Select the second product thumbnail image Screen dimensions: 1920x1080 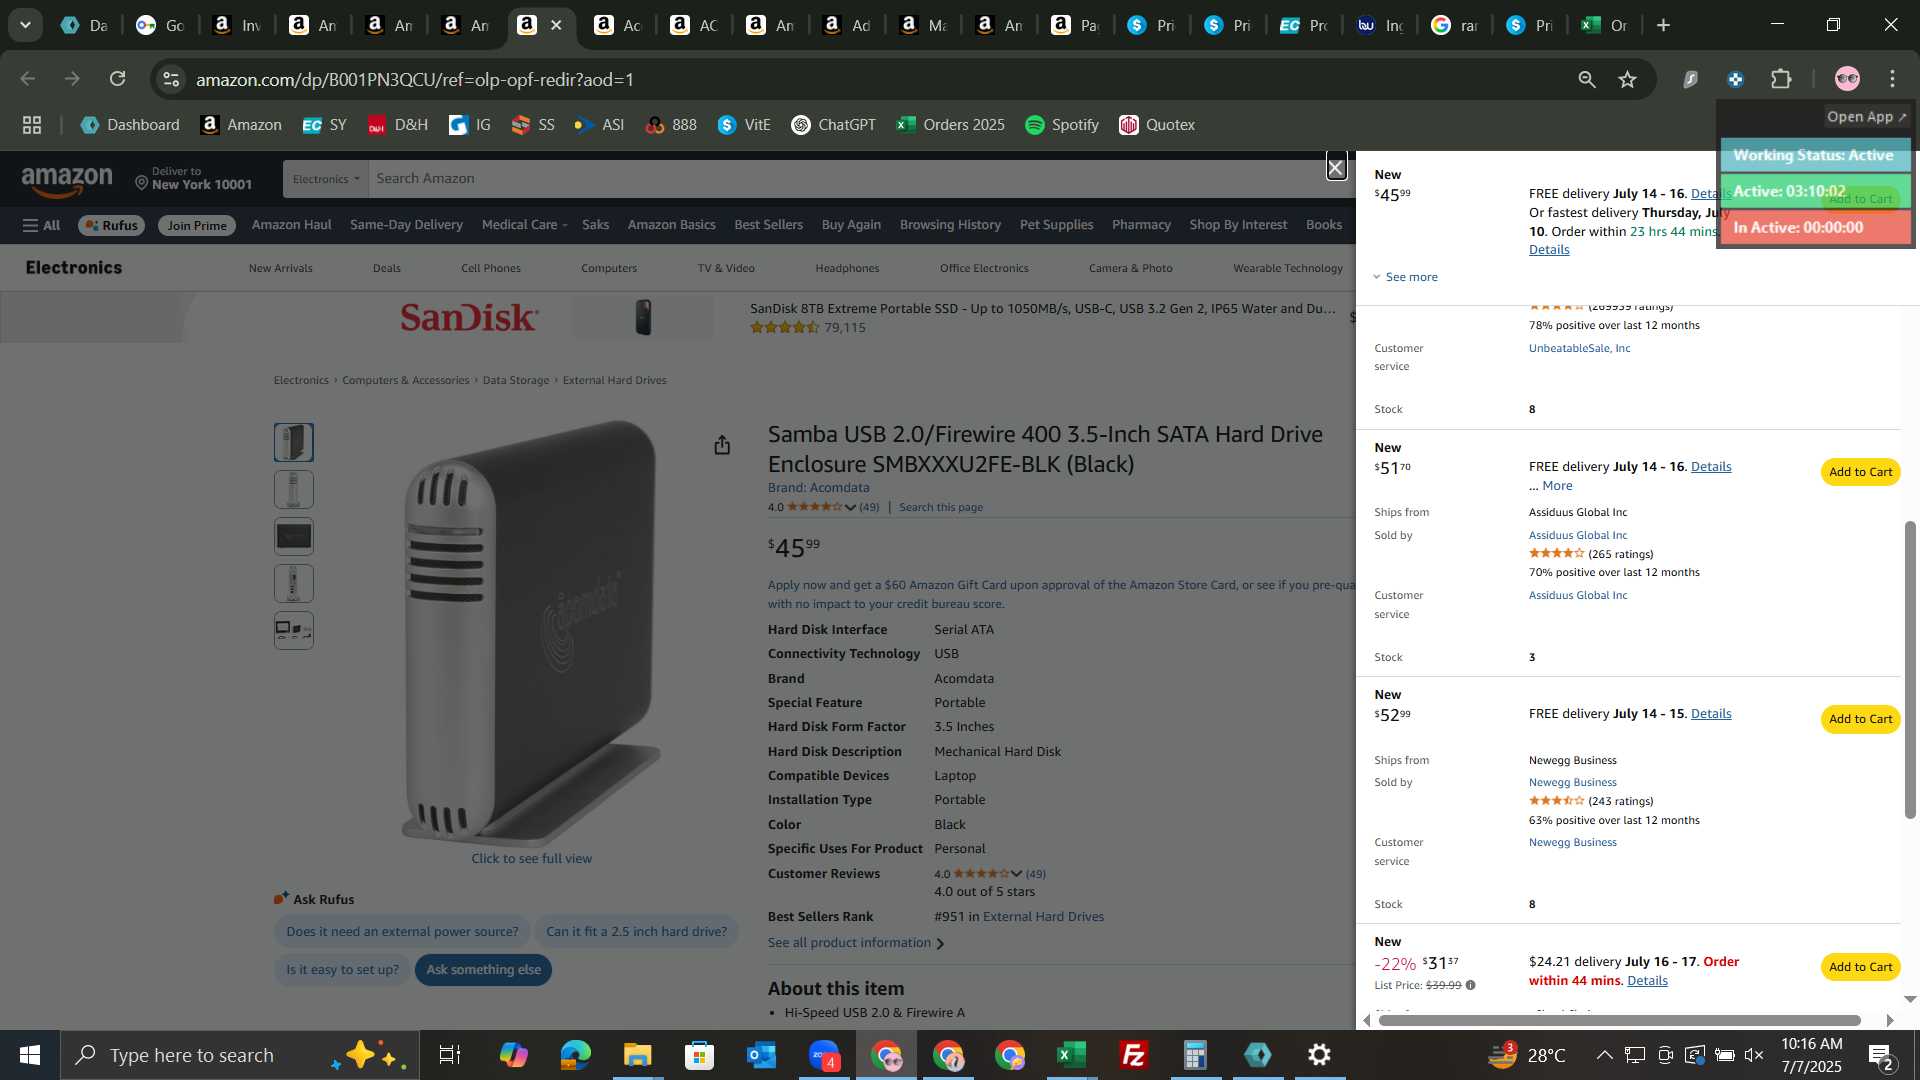[x=294, y=490]
